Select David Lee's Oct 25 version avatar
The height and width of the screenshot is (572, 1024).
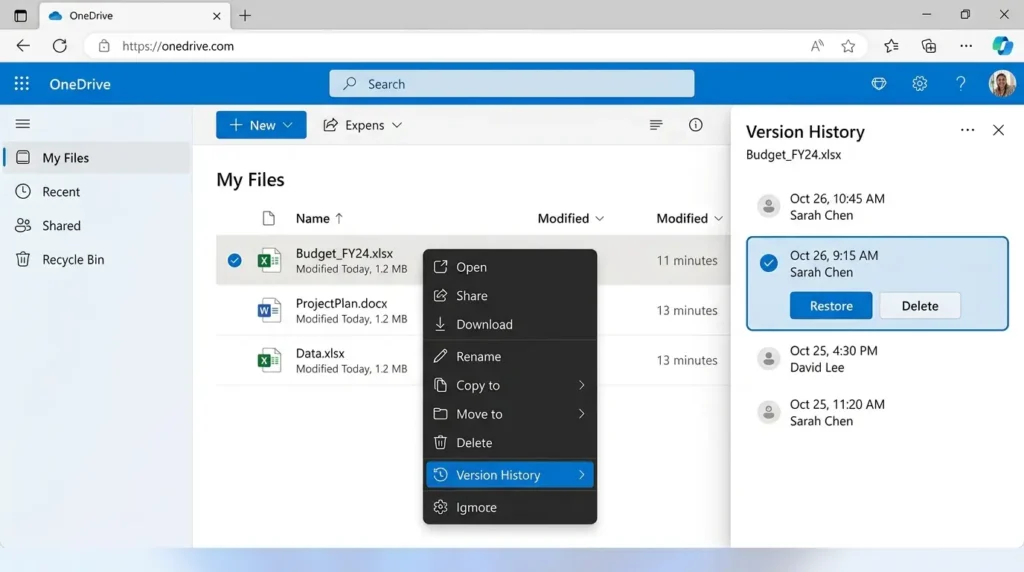[769, 358]
